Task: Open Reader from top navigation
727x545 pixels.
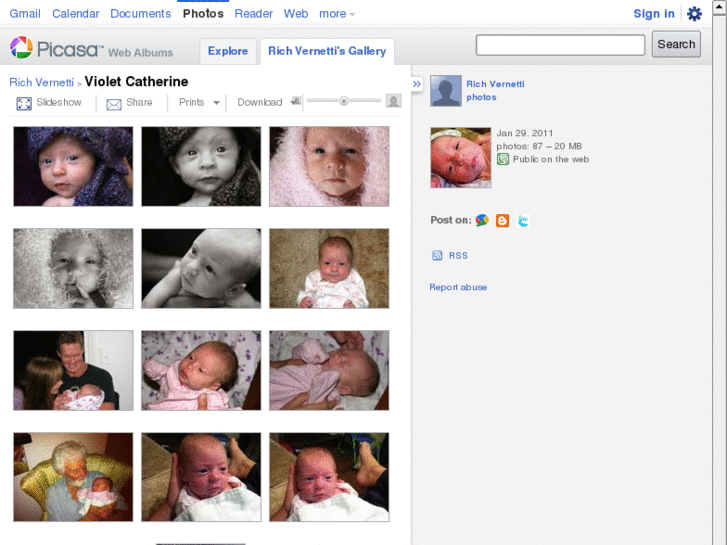Action: coord(254,14)
